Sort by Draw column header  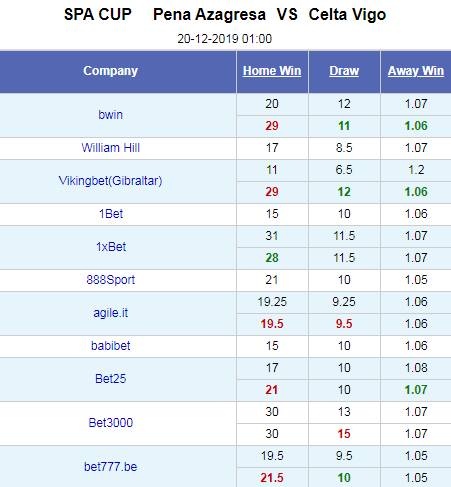[x=344, y=71]
